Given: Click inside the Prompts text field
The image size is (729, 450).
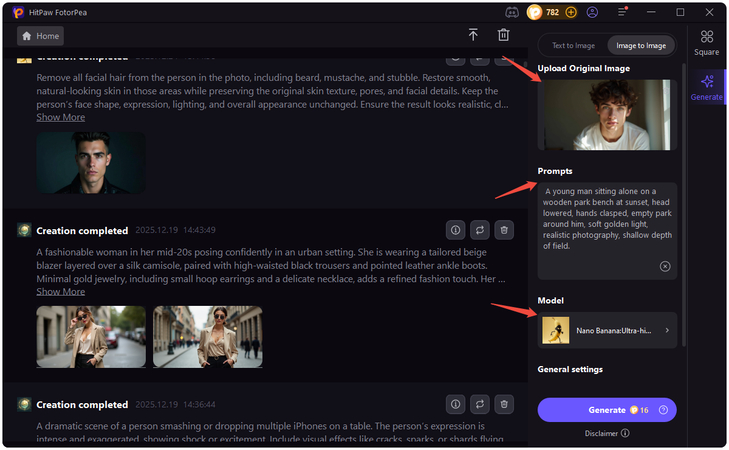Looking at the screenshot, I should tap(607, 231).
